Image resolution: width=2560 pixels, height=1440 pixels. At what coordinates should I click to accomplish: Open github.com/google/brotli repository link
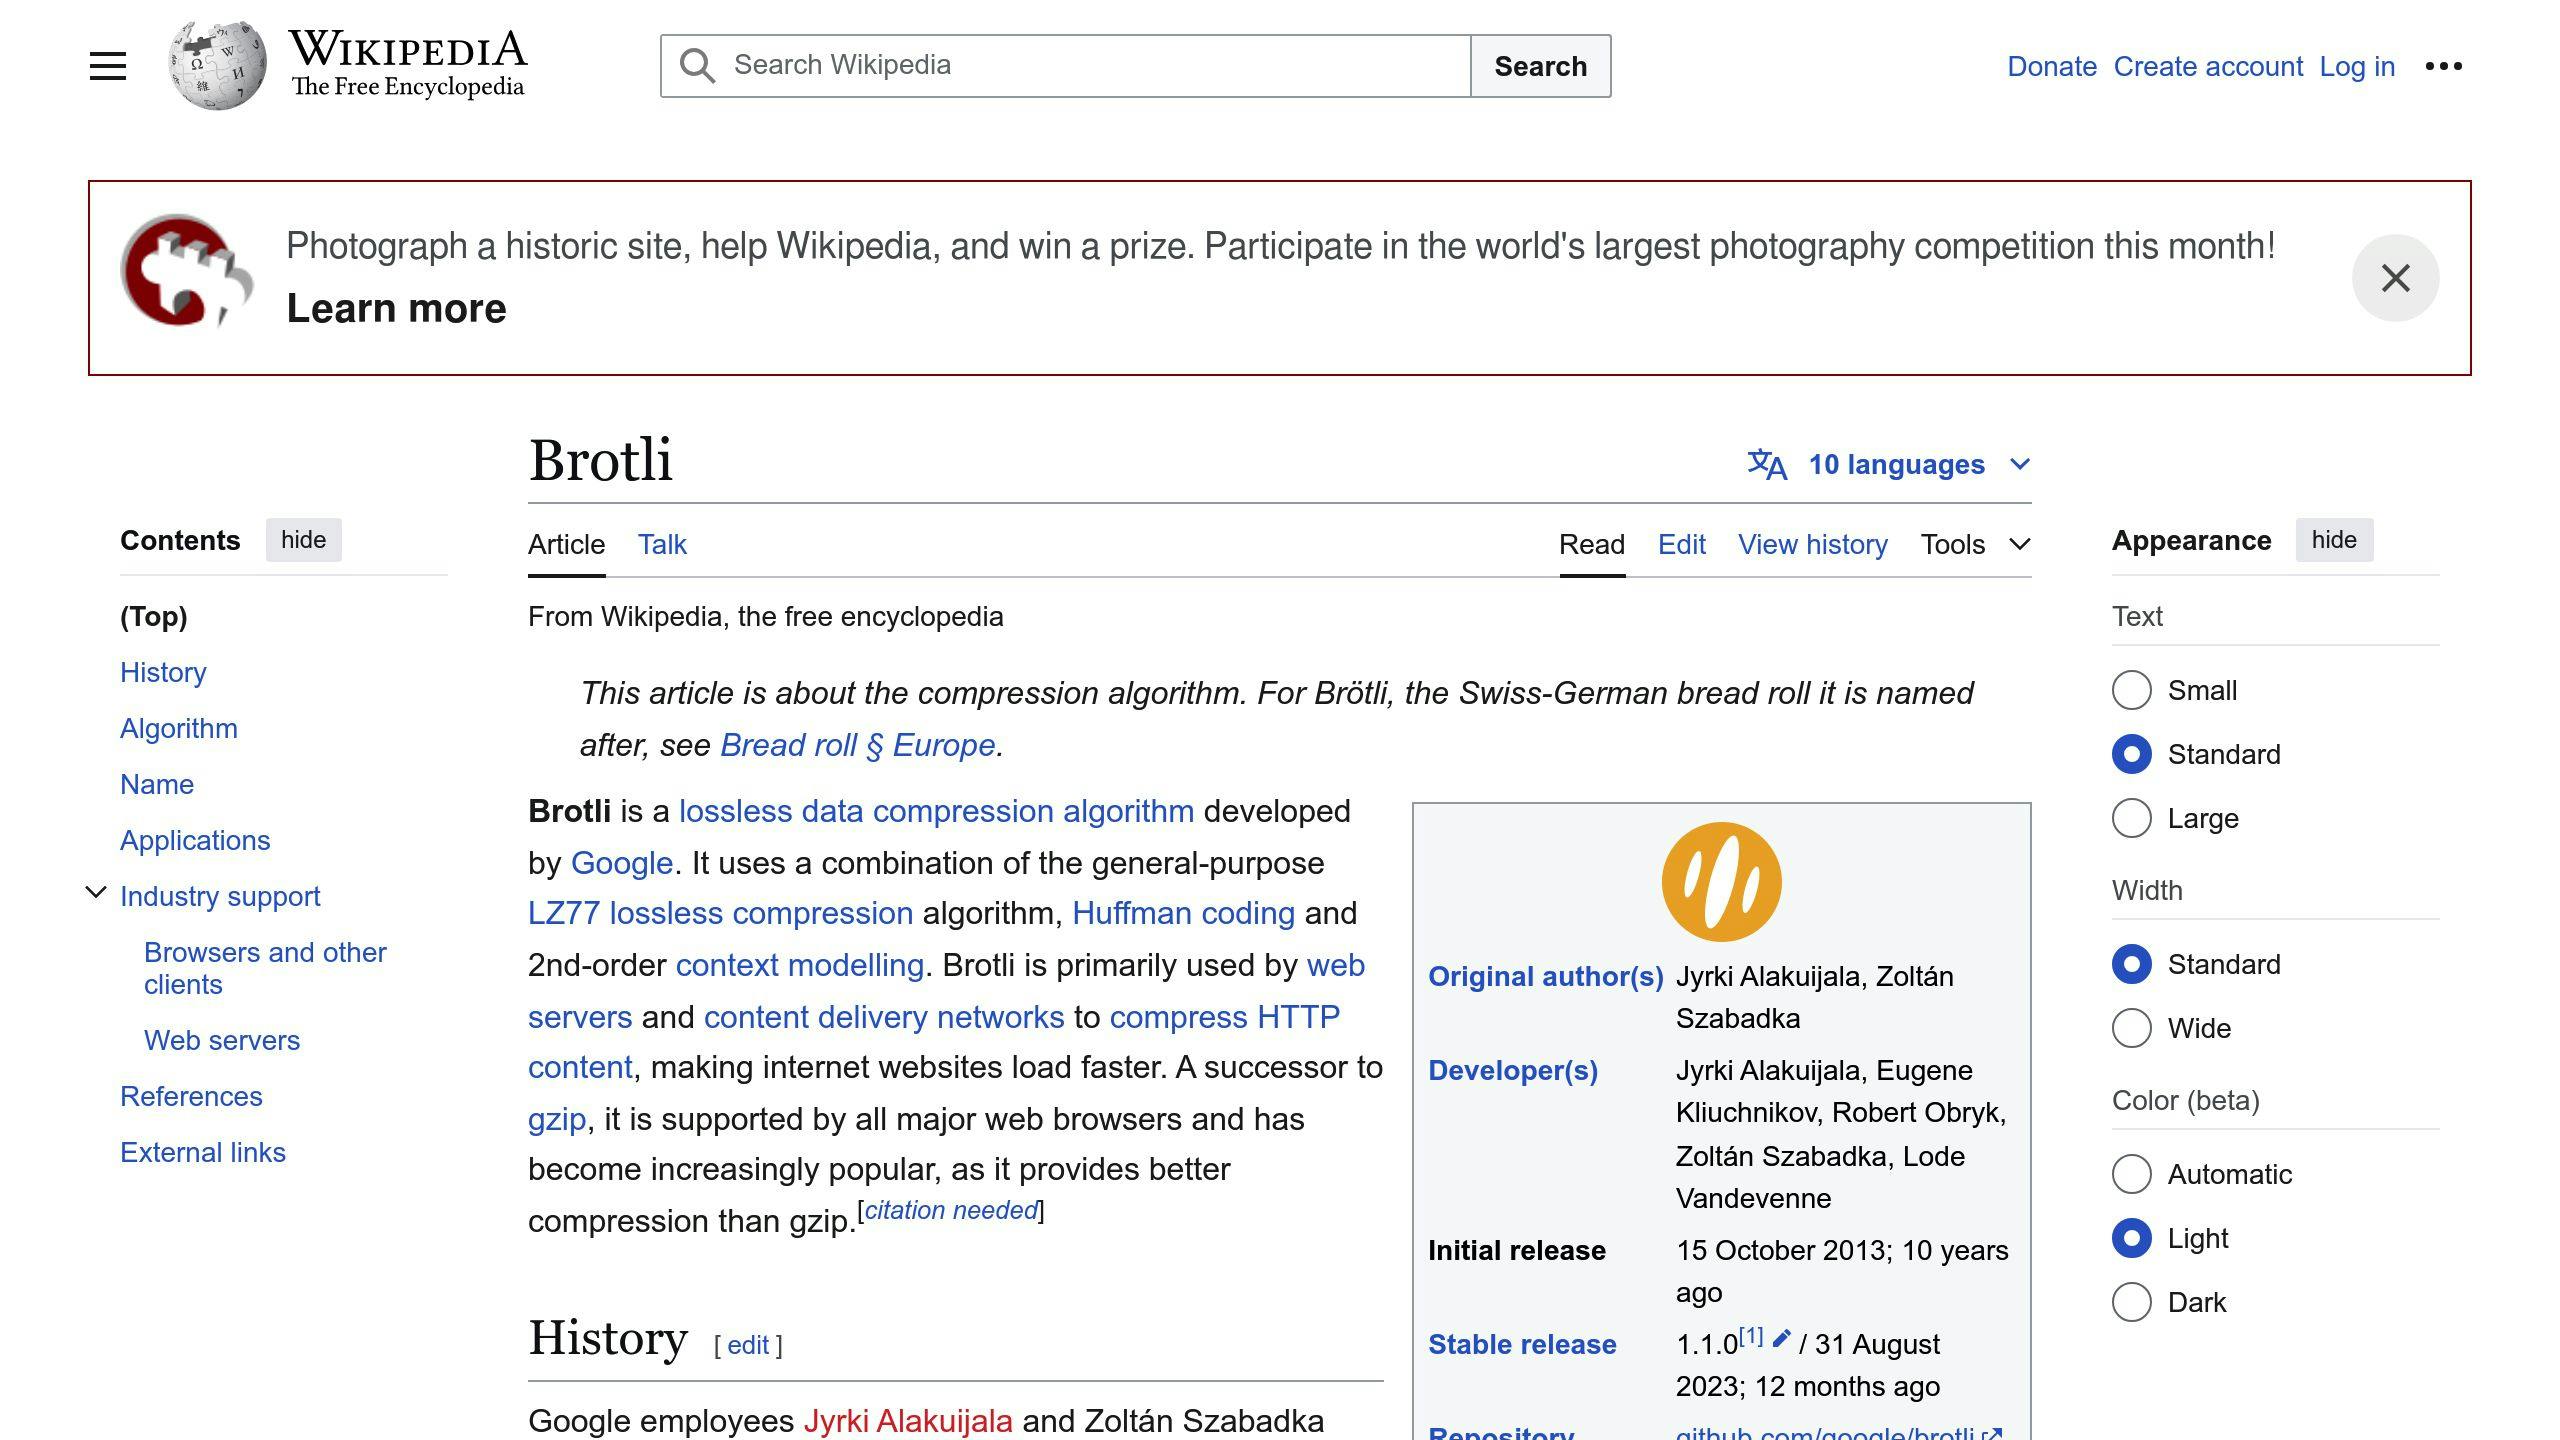[1838, 1432]
